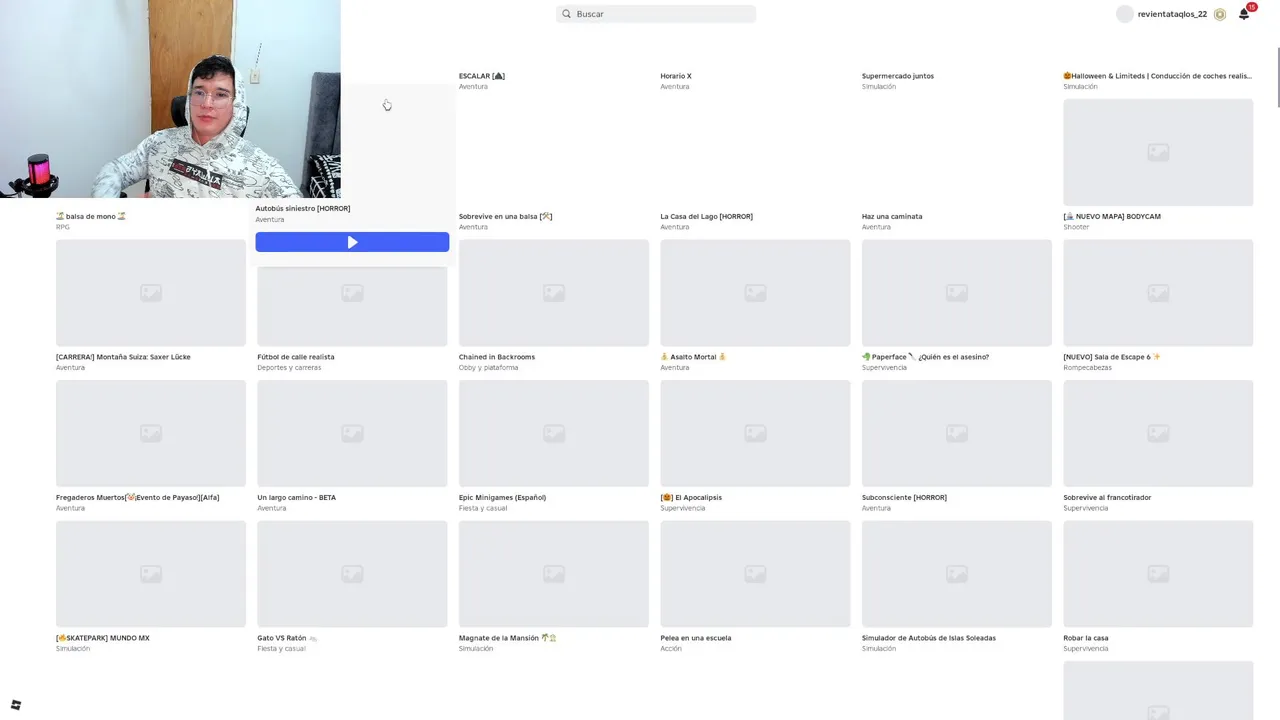The image size is (1280, 720).
Task: Open La Casa del Lago [HORROR]
Action: (706, 216)
